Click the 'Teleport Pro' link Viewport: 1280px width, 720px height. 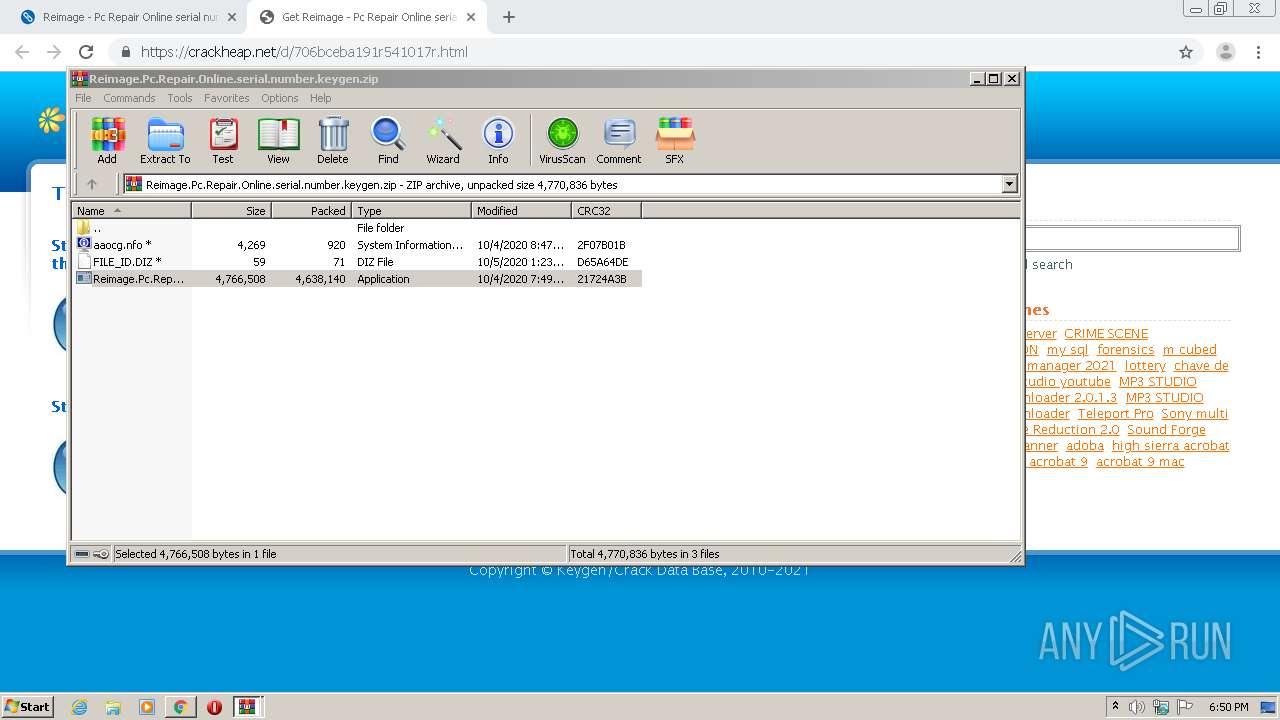point(1115,414)
